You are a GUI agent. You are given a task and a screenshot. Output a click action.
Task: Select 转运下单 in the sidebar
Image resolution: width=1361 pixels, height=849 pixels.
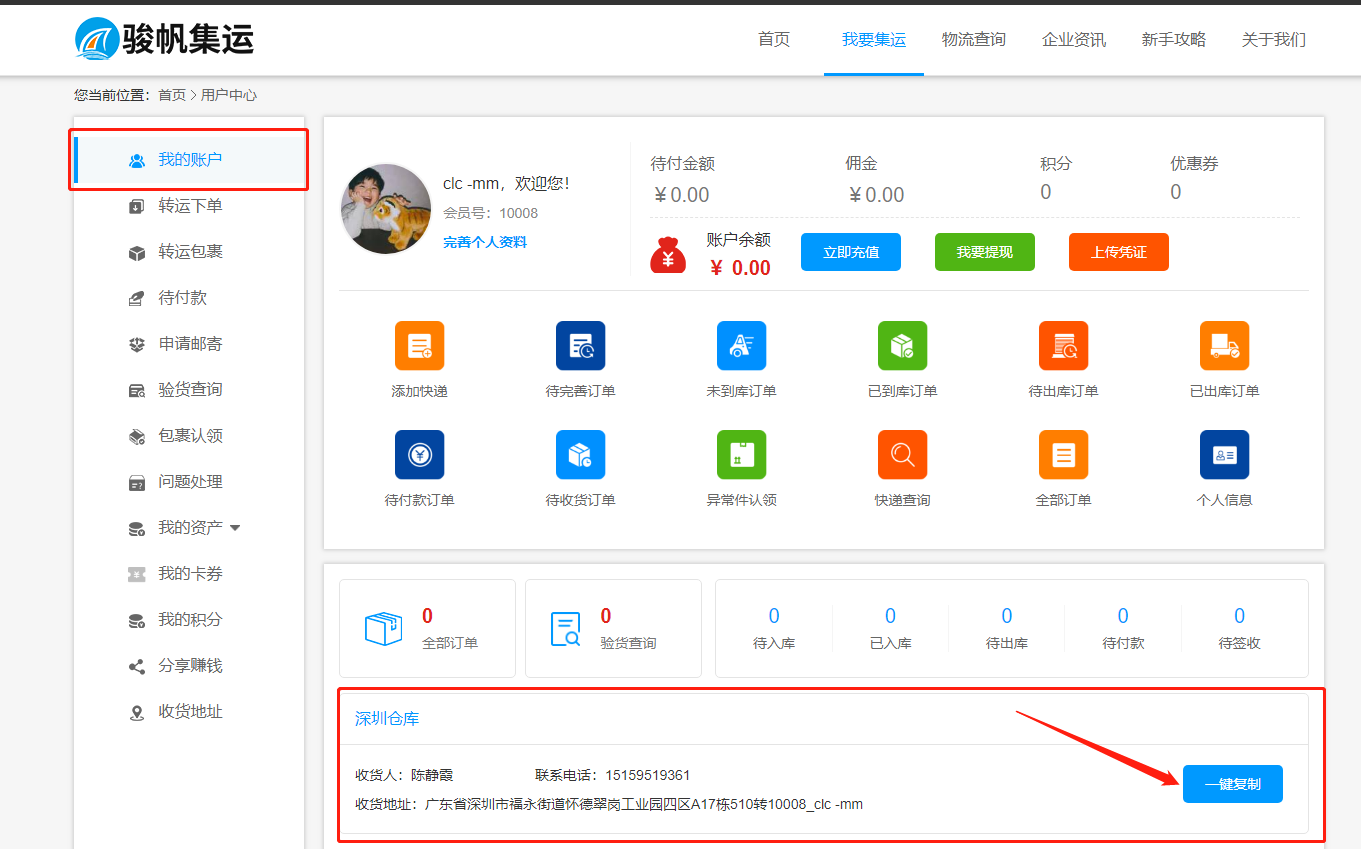click(190, 206)
